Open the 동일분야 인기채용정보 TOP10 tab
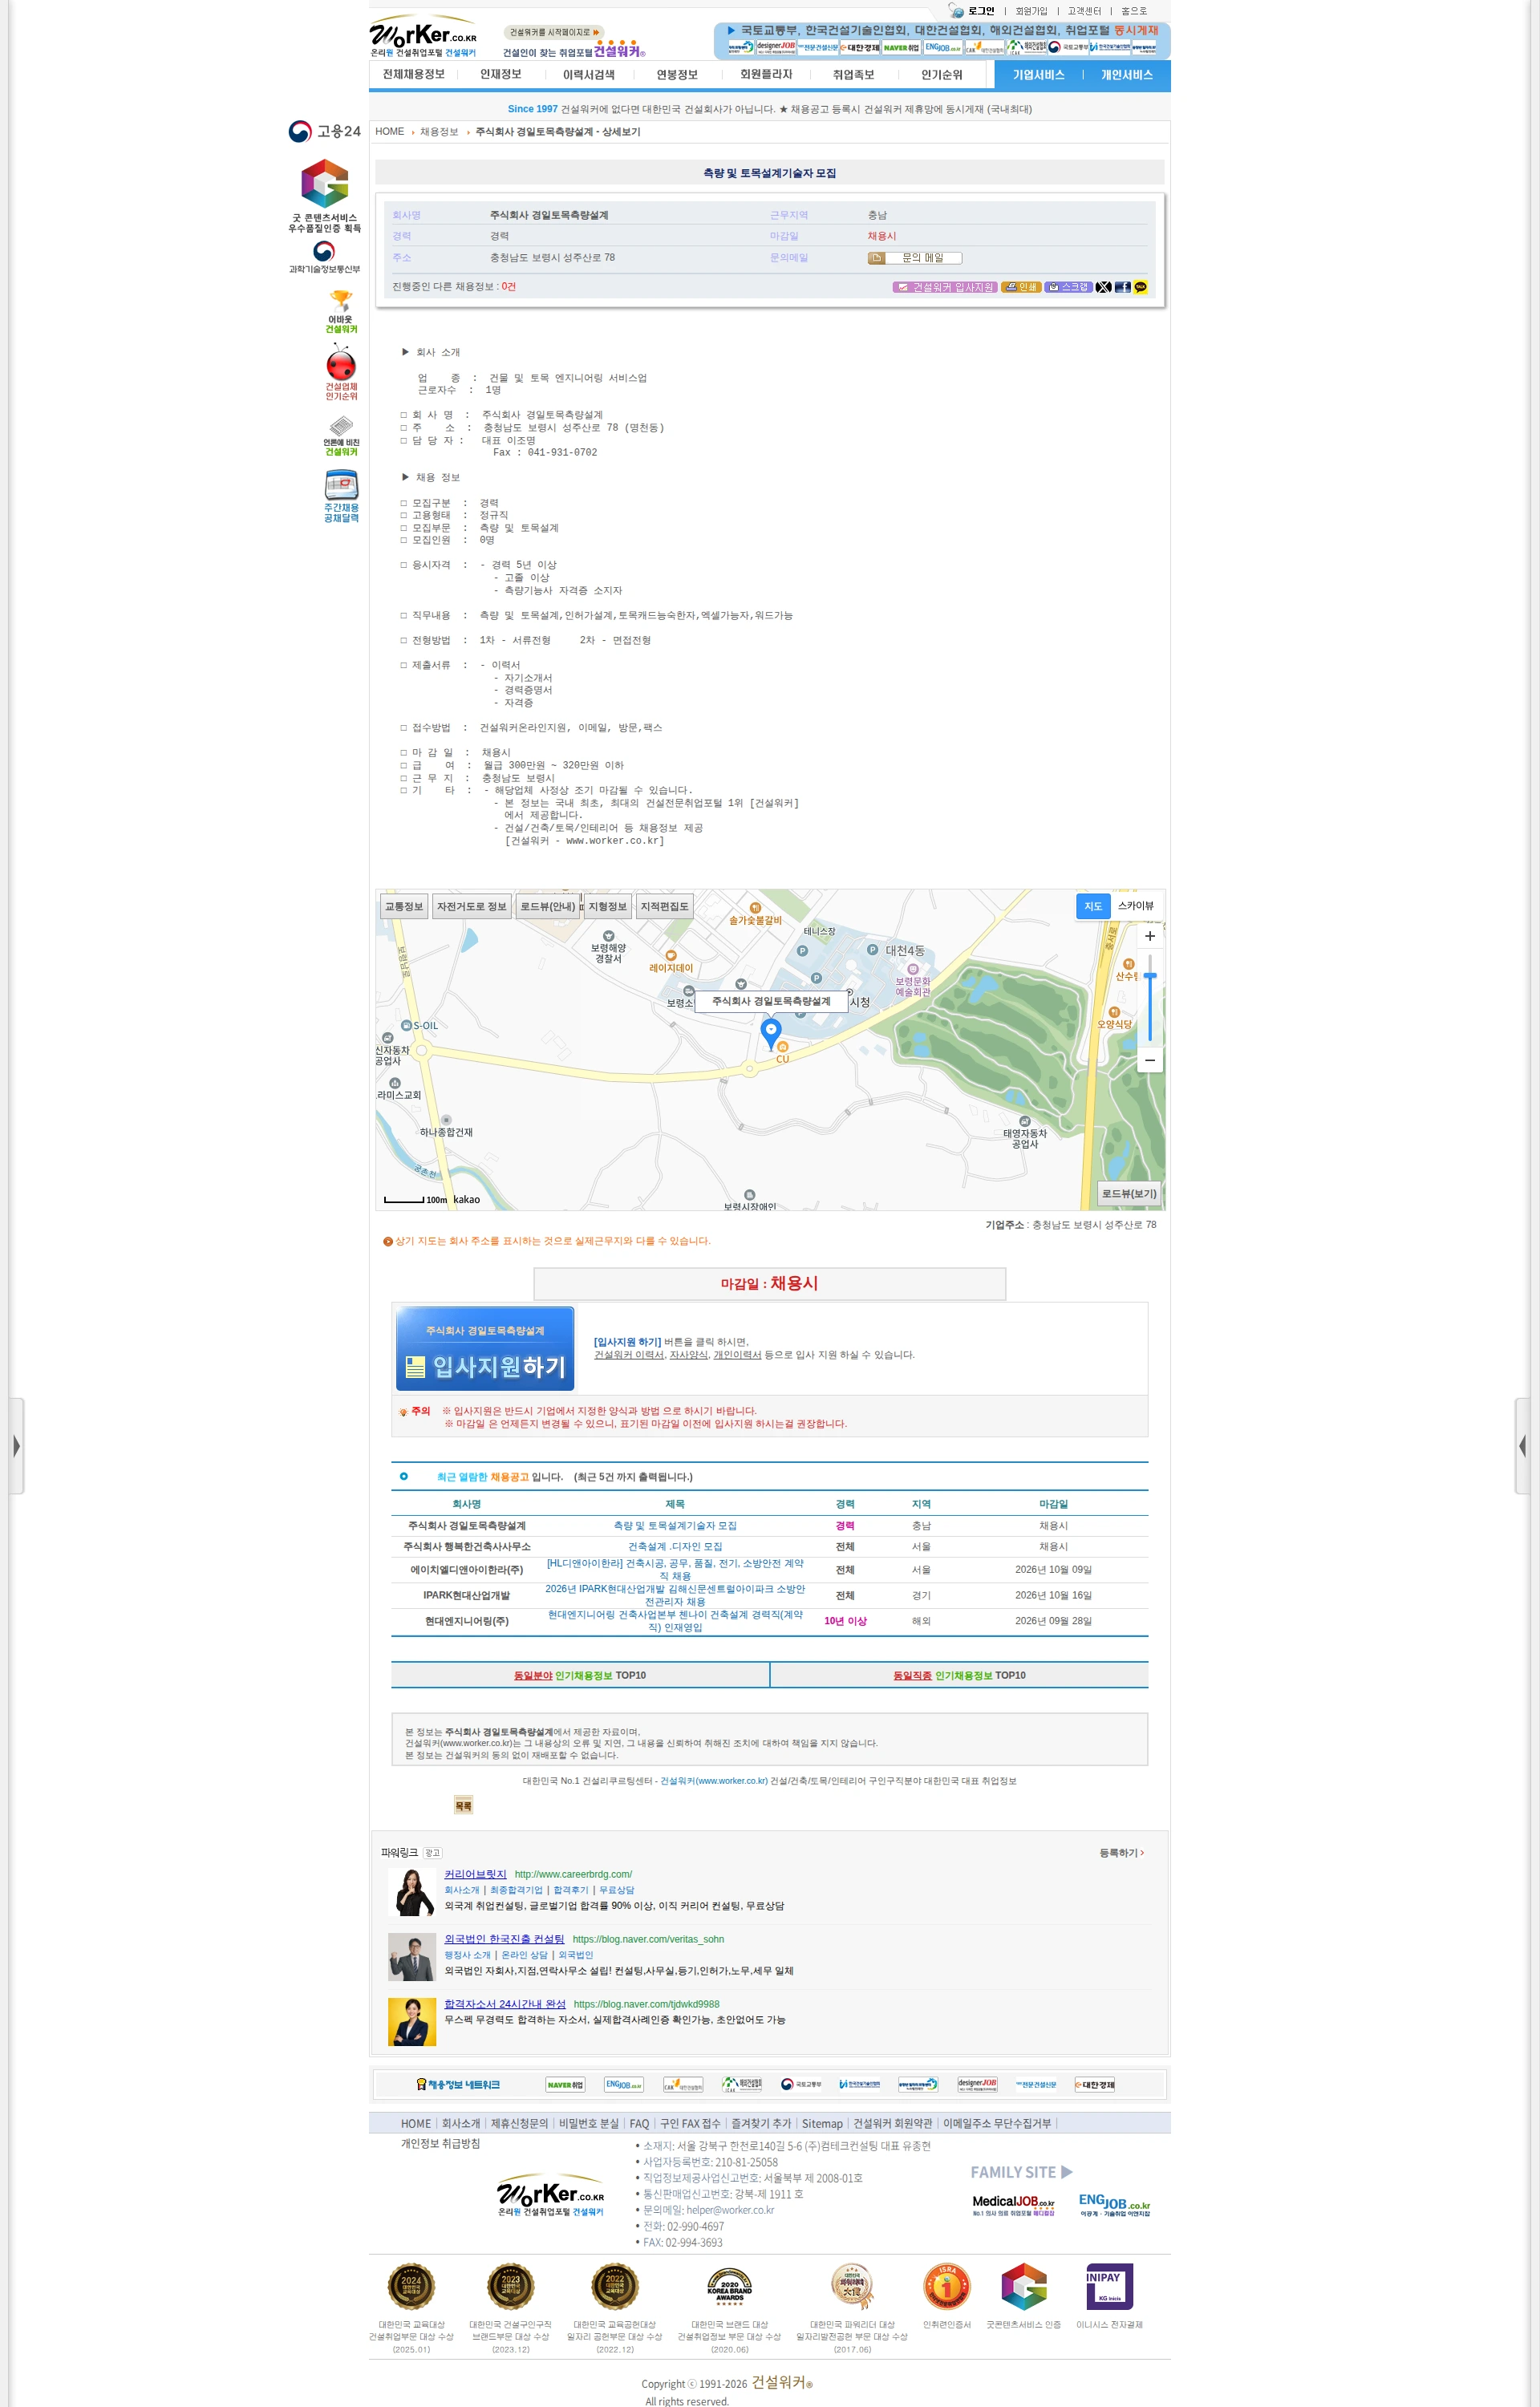Screen dimensions: 1540x2407 click(x=580, y=1675)
